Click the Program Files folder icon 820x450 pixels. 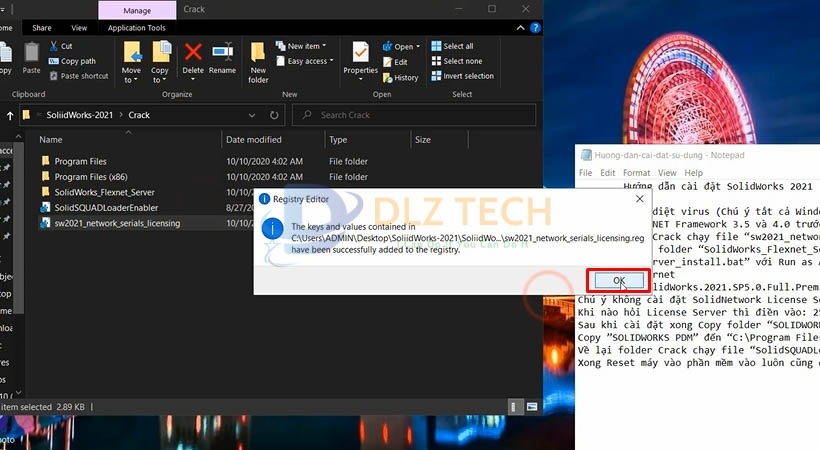[45, 161]
